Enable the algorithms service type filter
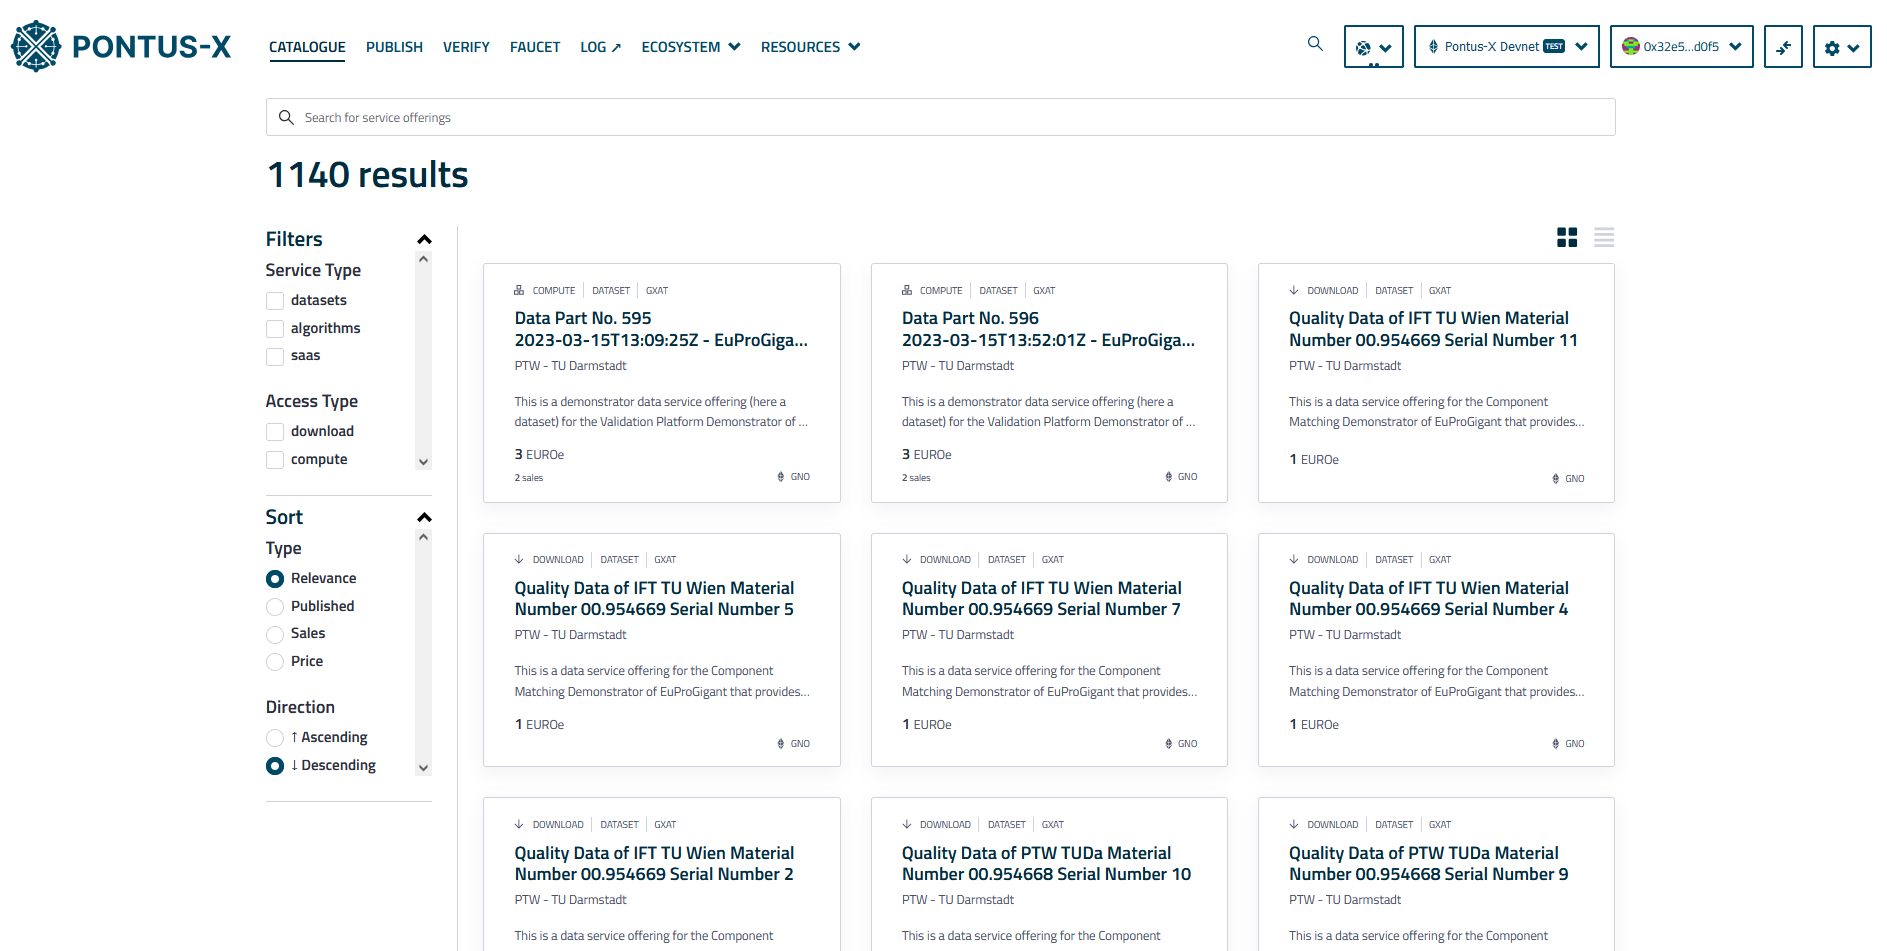 (275, 329)
